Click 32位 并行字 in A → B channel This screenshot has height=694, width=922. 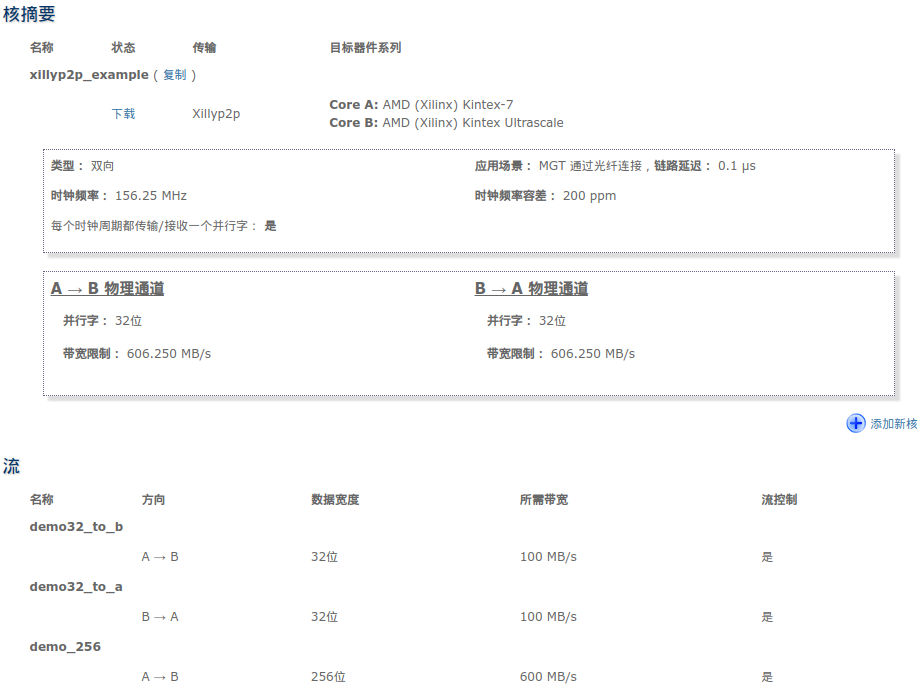(x=128, y=321)
